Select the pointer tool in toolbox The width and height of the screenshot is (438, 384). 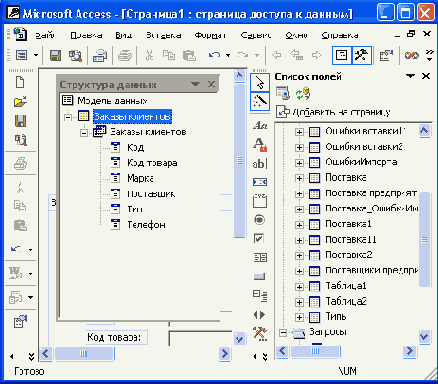coord(260,82)
